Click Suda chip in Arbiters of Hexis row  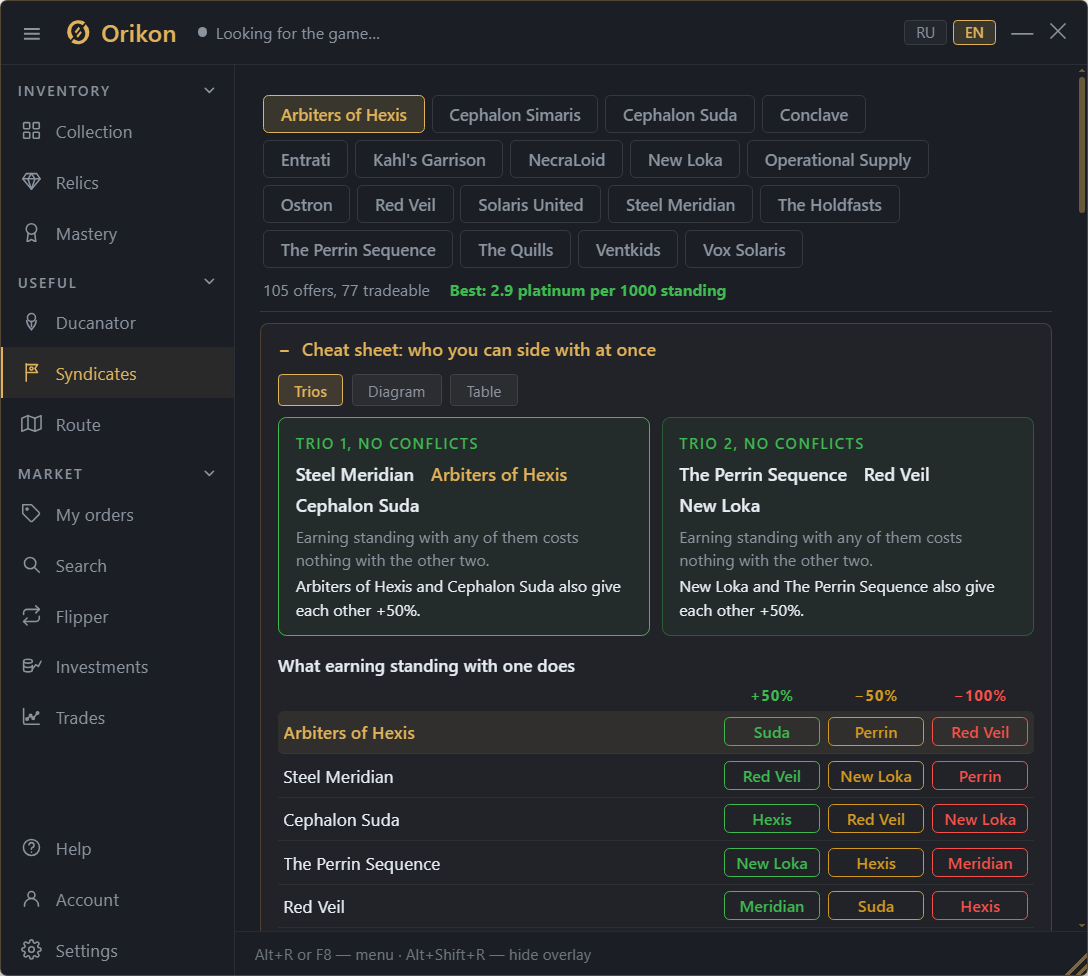(772, 732)
